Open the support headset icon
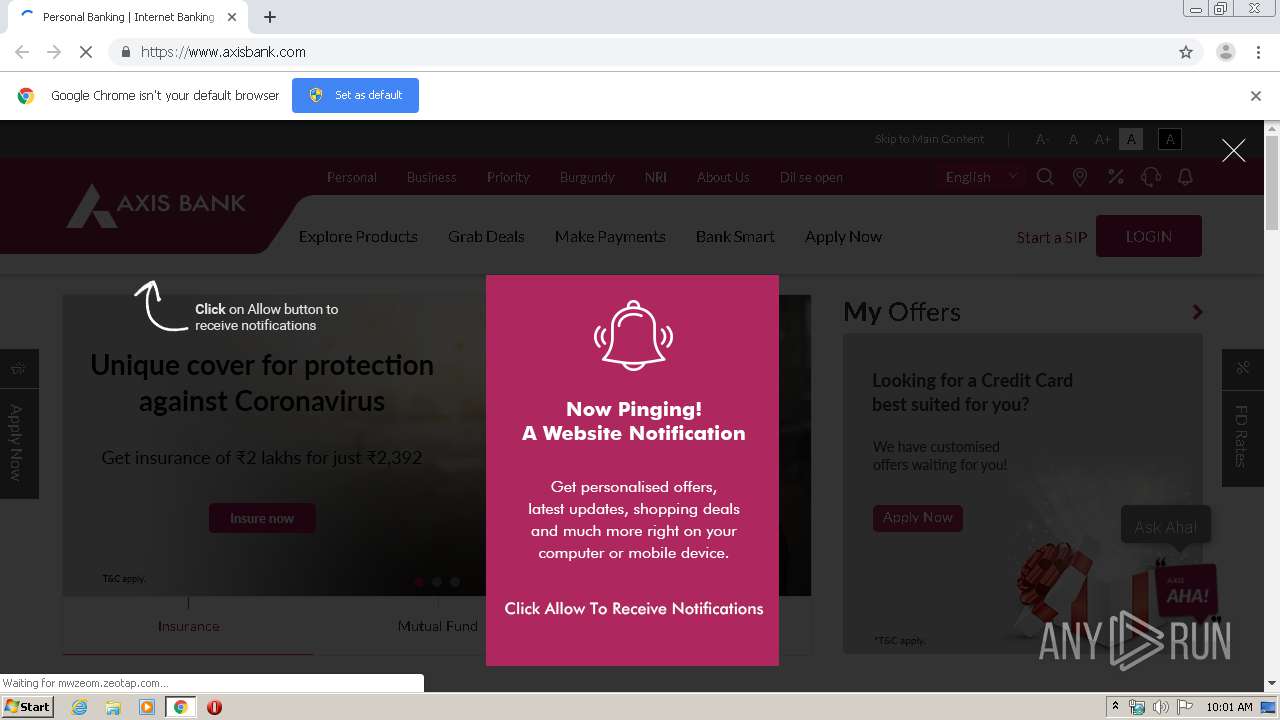Screen dimensions: 1280x720 click(1150, 177)
